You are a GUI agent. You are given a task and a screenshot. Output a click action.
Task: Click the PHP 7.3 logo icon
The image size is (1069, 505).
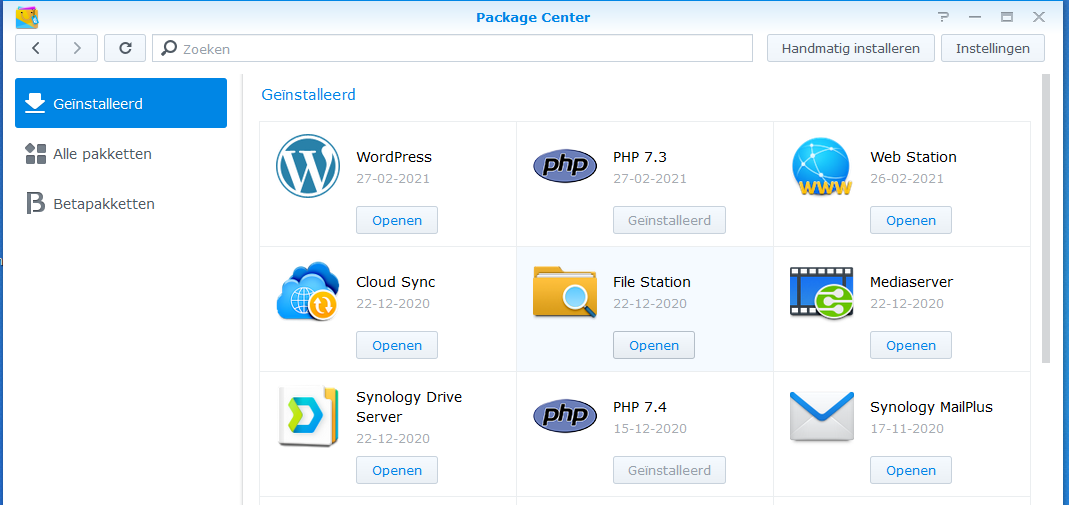[564, 167]
